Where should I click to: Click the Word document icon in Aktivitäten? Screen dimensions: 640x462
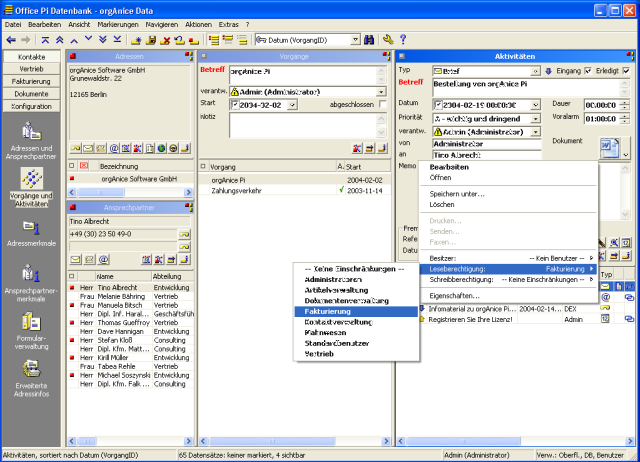609,148
